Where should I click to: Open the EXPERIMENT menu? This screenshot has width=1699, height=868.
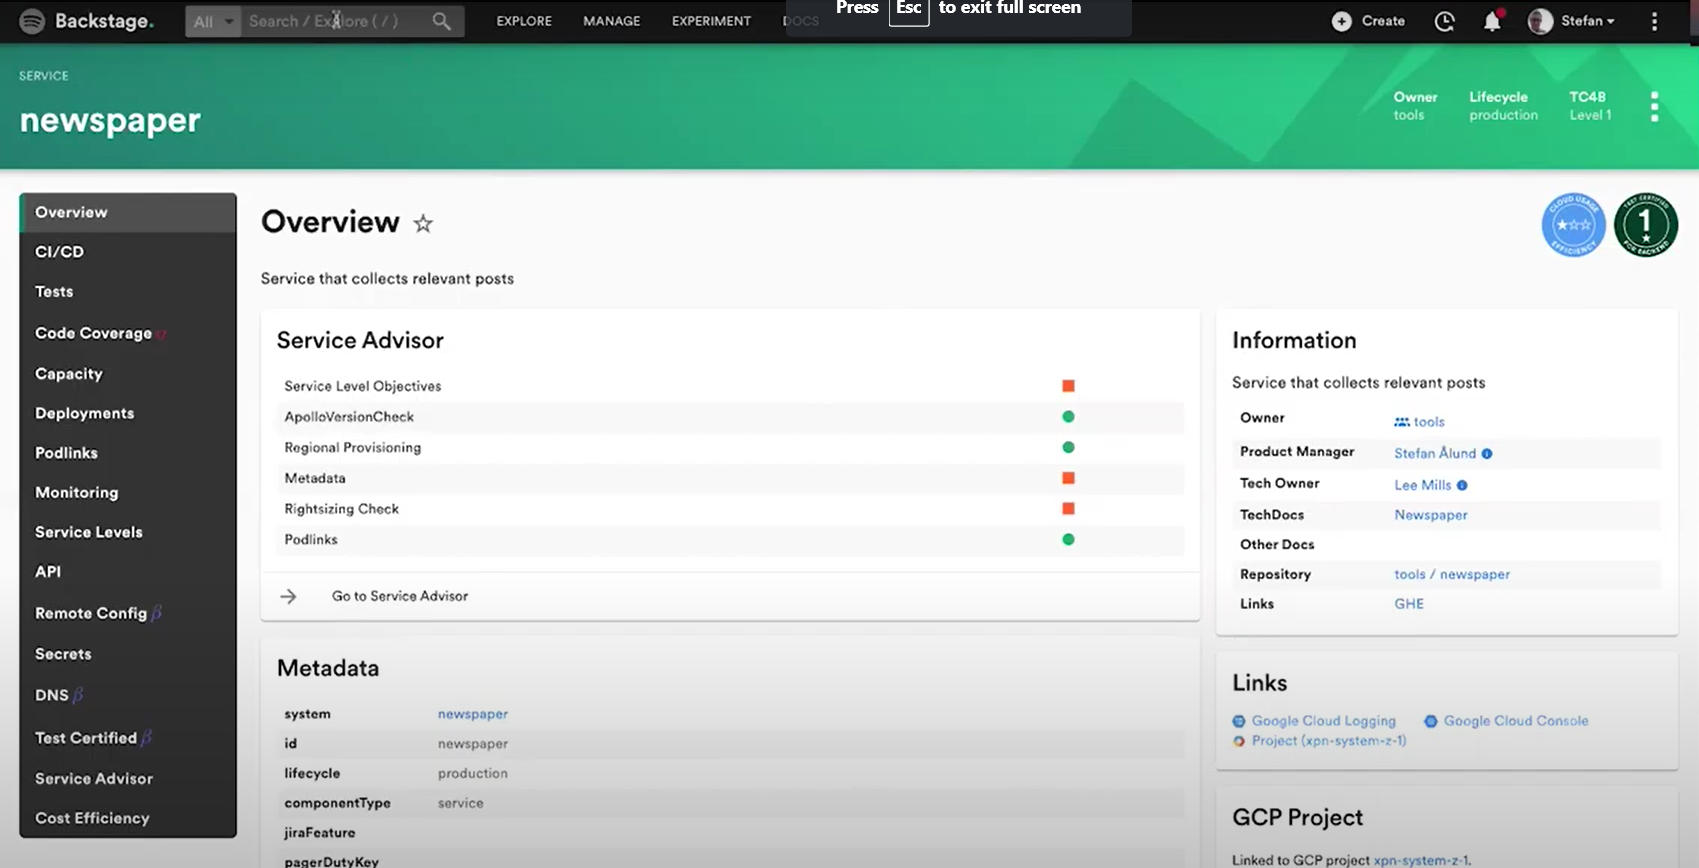click(711, 21)
